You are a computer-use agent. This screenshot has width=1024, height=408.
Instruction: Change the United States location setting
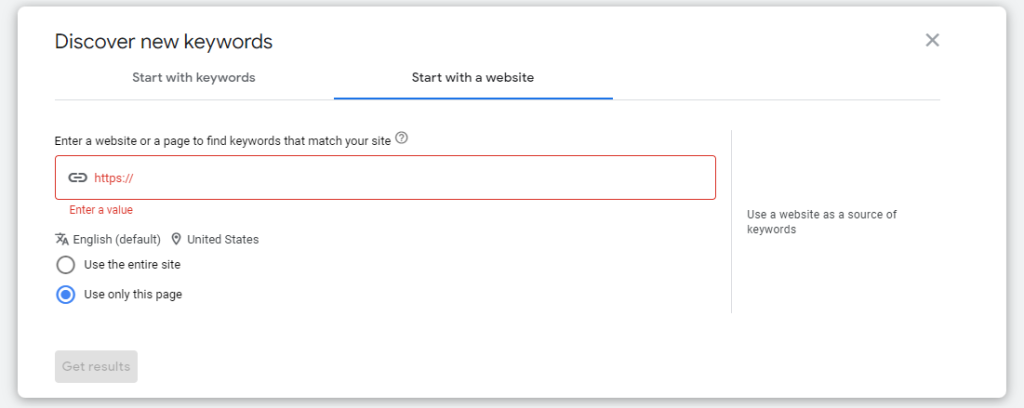pyautogui.click(x=223, y=240)
